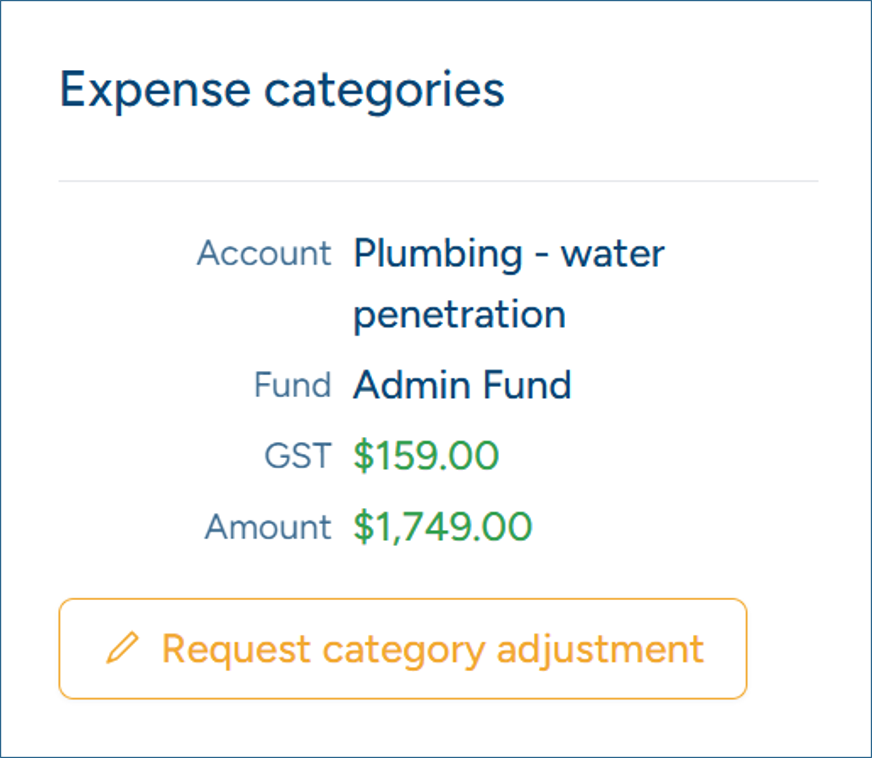Screen dimensions: 872x758
Task: Click the word Plumbing in account value
Action: (438, 255)
